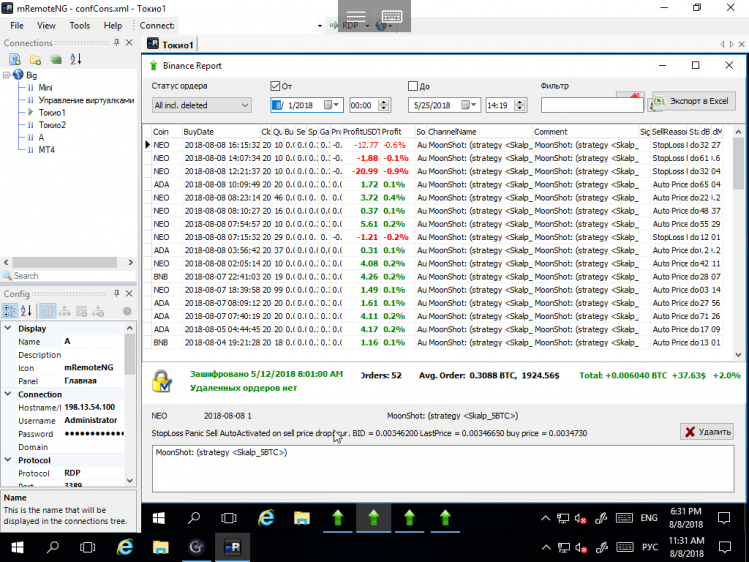The image size is (749, 562).
Task: Select the MT4 connection in tree
Action: point(46,149)
